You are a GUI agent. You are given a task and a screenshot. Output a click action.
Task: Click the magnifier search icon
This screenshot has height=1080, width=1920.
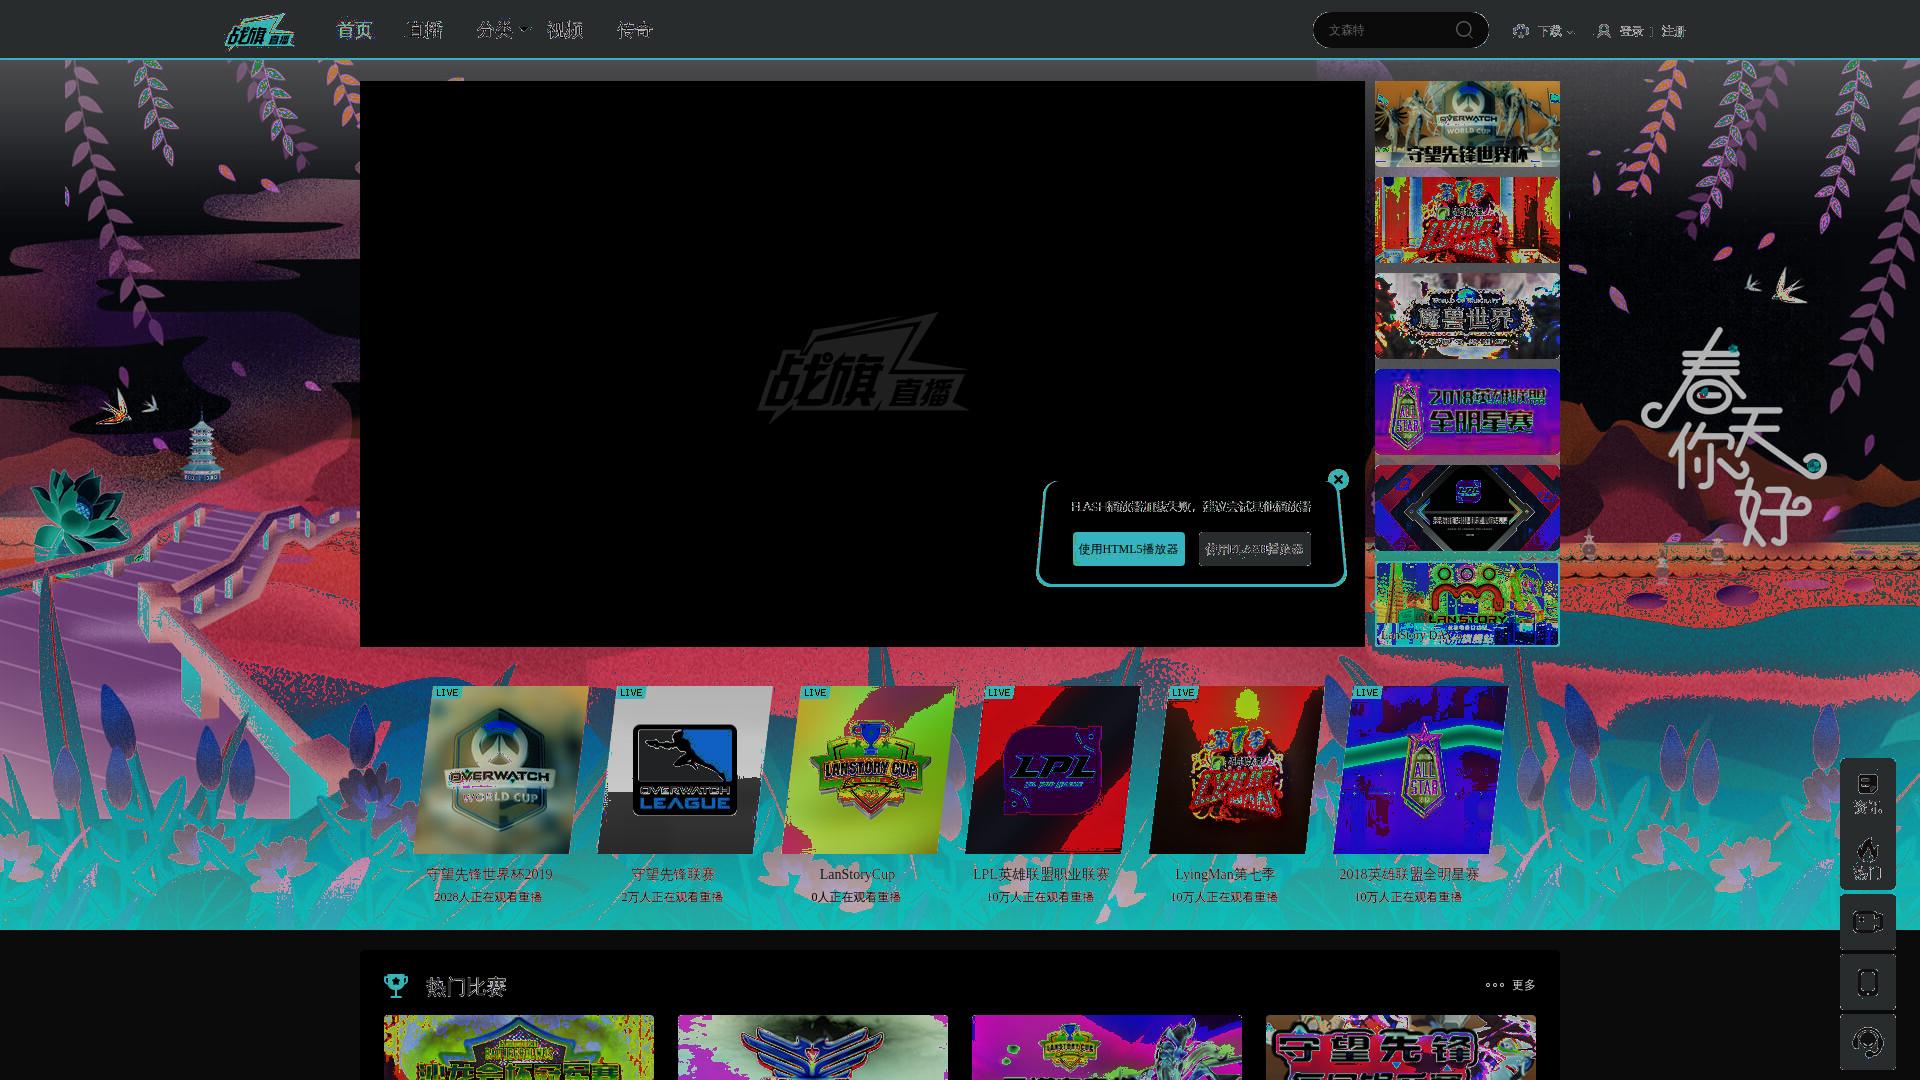[x=1464, y=30]
